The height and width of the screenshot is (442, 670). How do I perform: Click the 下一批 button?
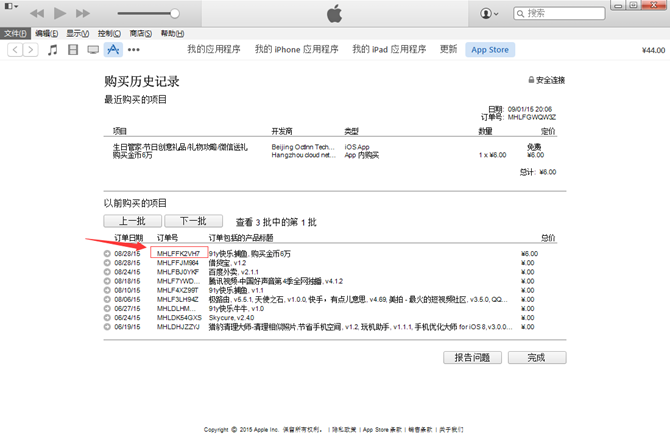[194, 221]
